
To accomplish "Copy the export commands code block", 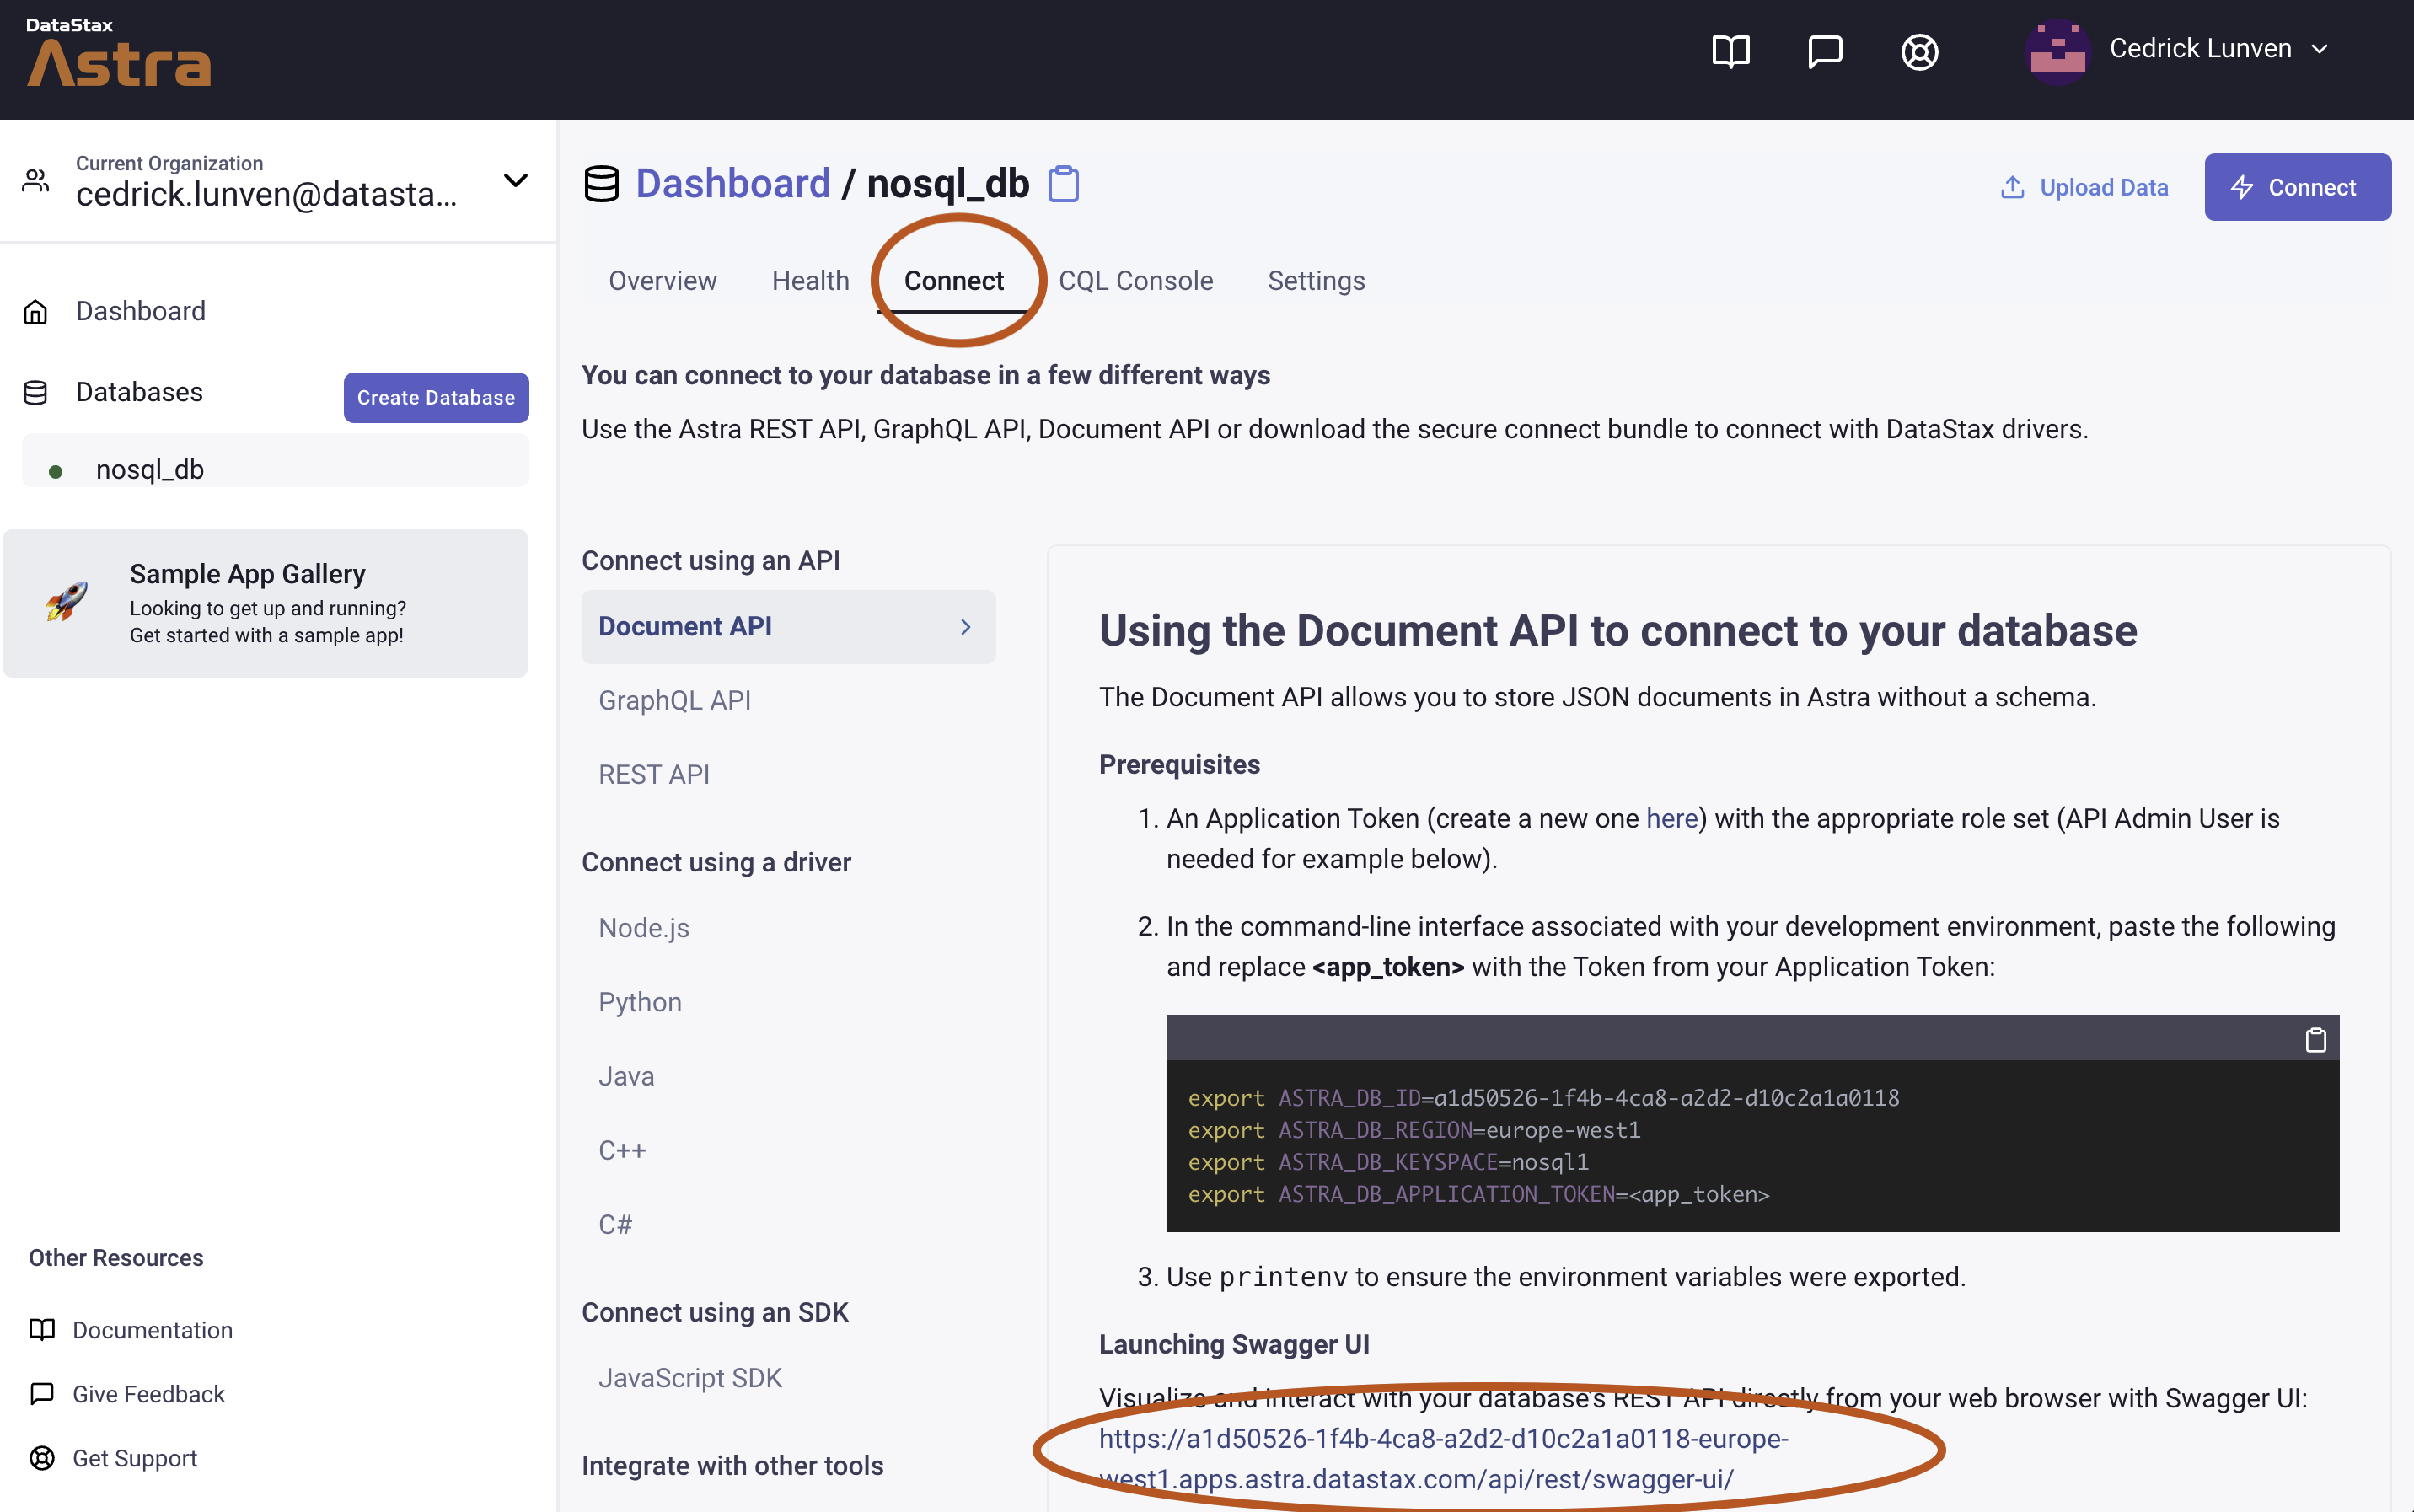I will (2315, 1040).
